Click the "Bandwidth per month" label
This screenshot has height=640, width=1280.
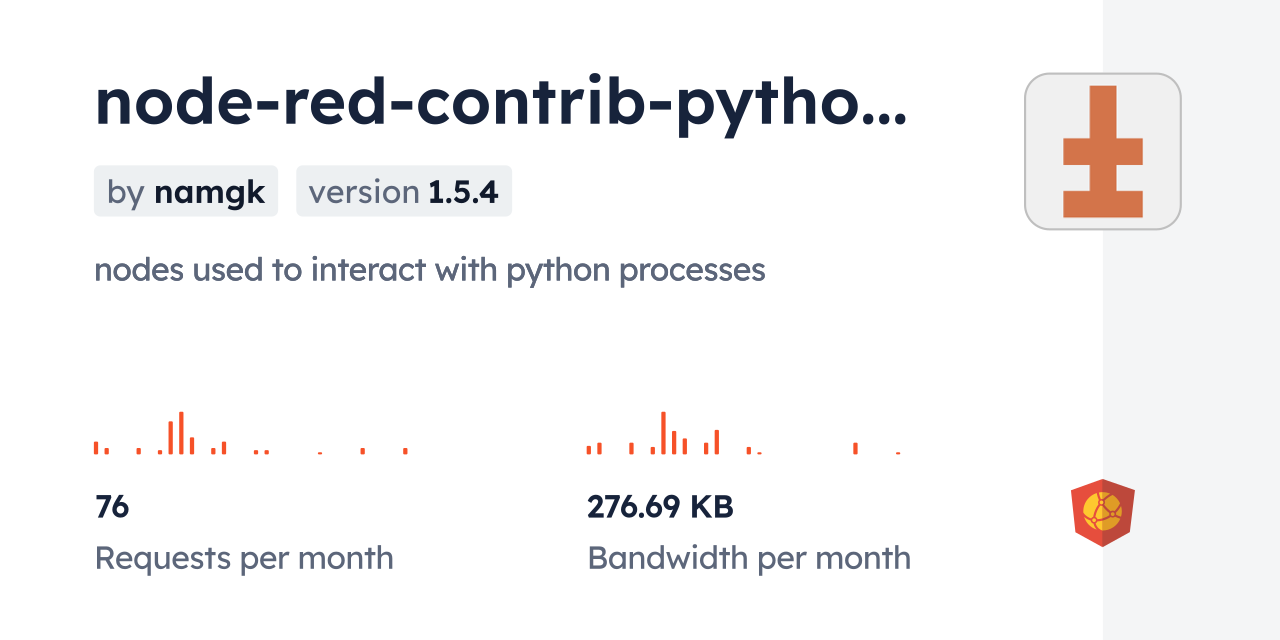[748, 558]
